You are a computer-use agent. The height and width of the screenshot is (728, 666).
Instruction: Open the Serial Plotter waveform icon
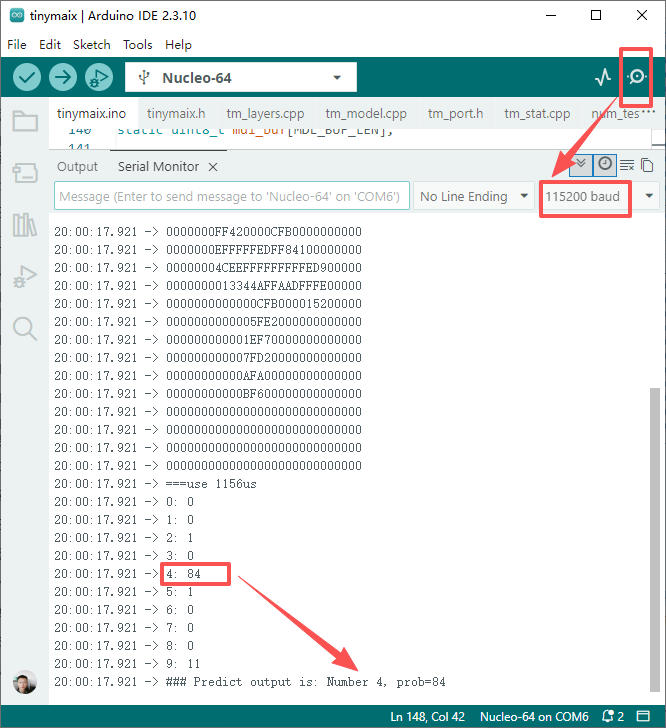pos(602,77)
